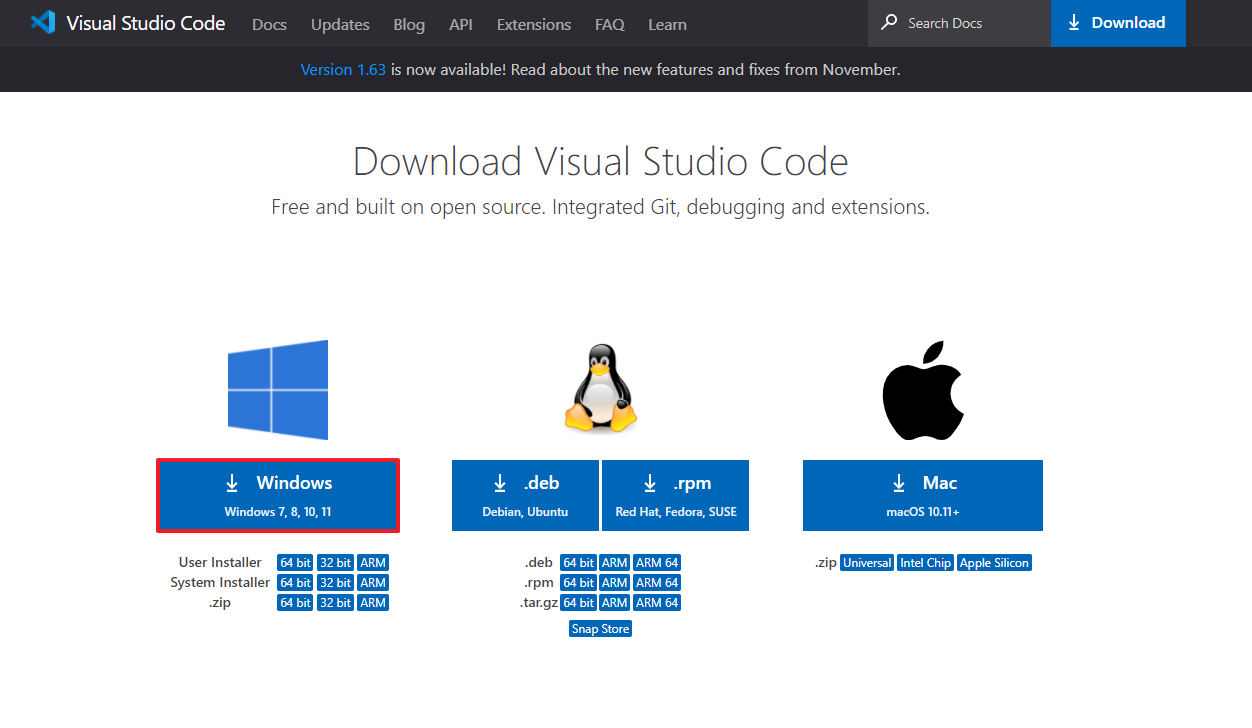Download the Windows 7, 8, 10, 11 installer

pos(278,495)
